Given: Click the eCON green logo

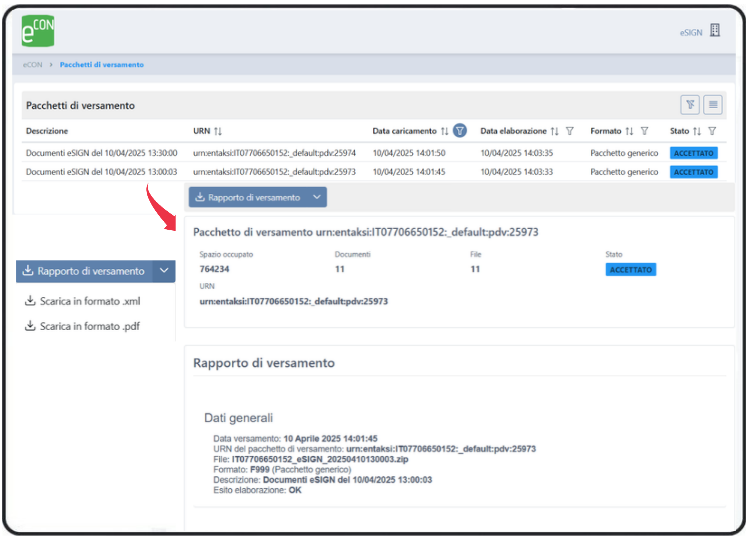Looking at the screenshot, I should (38, 31).
